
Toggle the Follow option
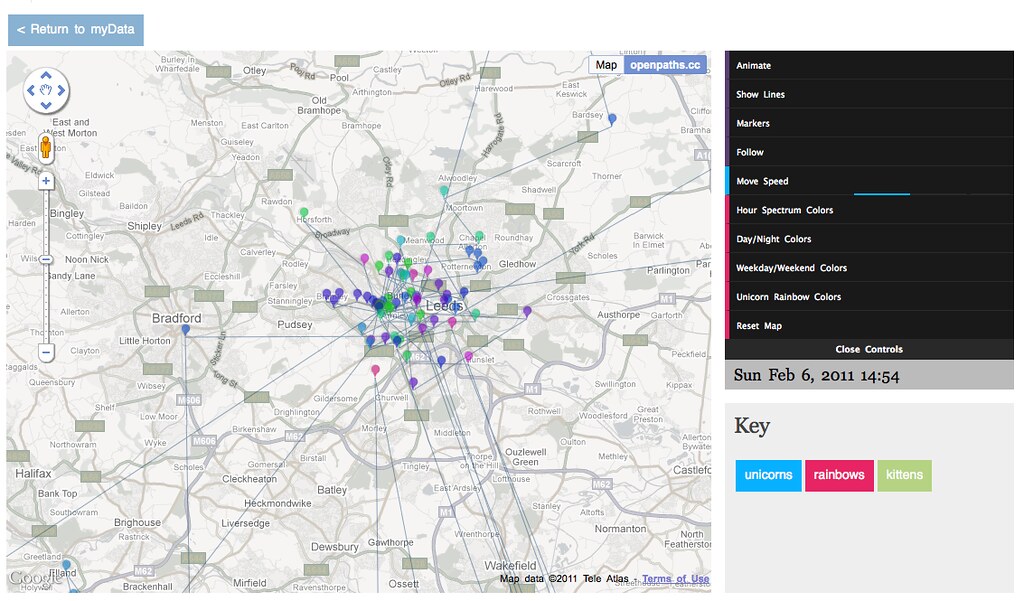[869, 152]
